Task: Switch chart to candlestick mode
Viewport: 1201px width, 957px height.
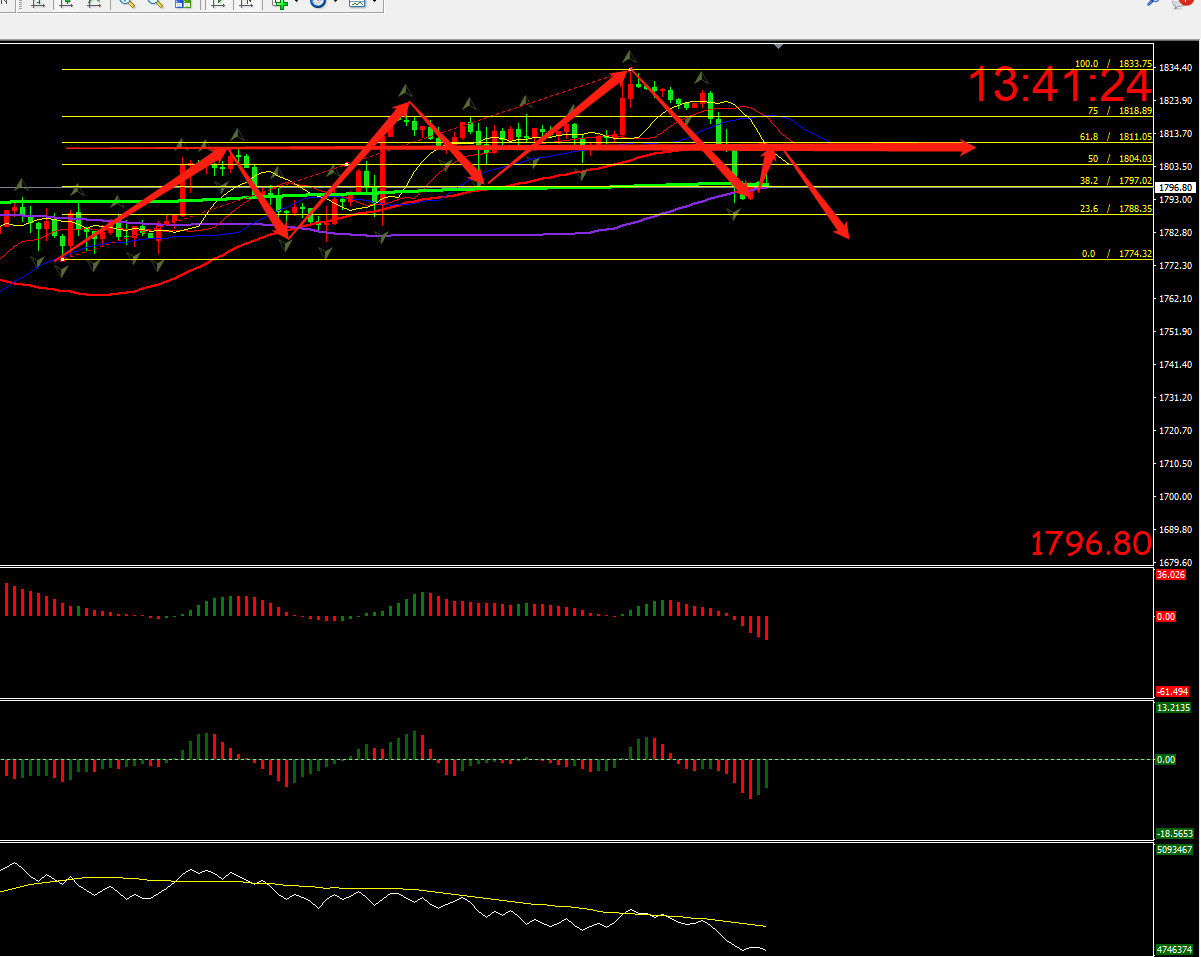Action: click(x=66, y=3)
